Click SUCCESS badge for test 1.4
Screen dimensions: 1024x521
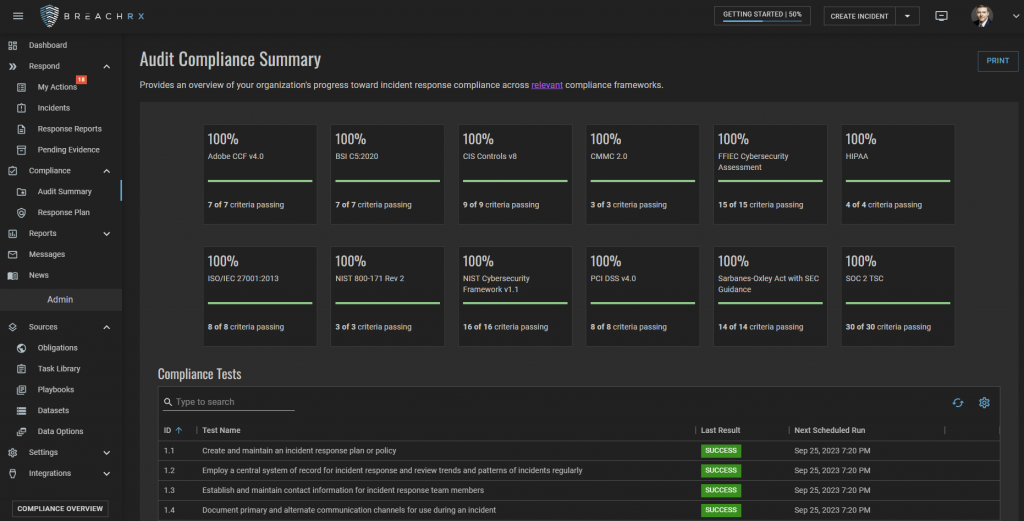point(721,510)
